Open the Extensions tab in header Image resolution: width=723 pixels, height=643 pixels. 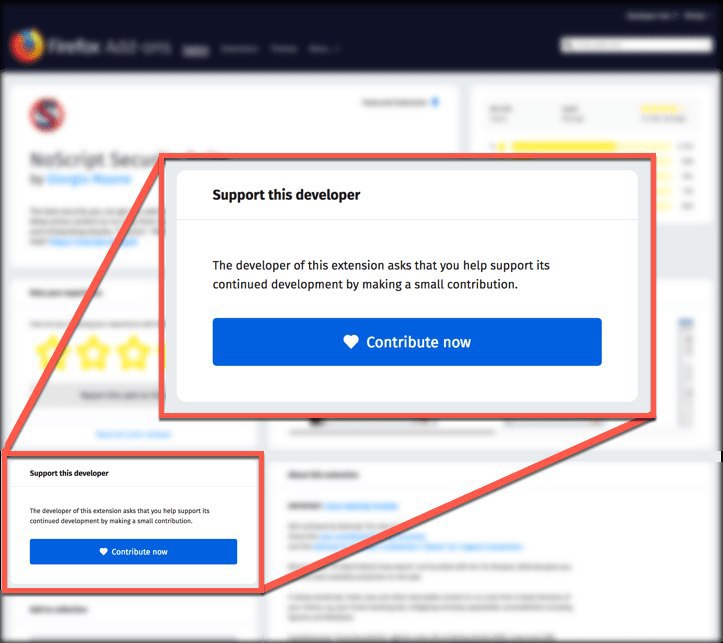(239, 48)
